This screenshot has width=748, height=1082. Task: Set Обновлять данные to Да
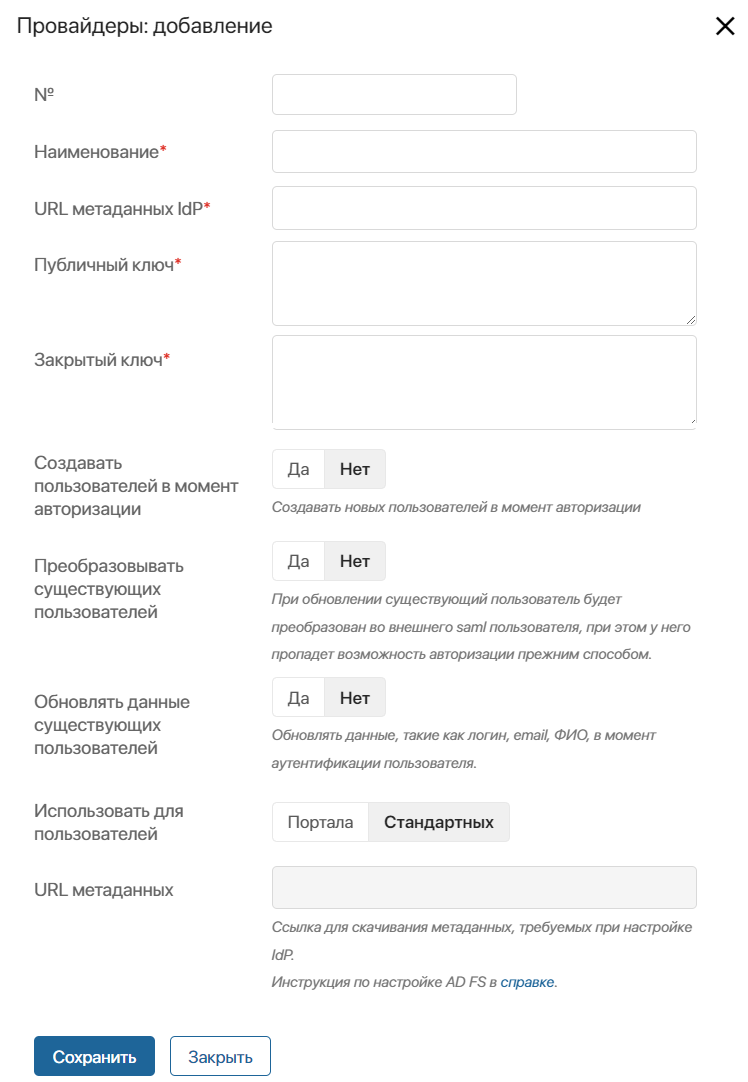pyautogui.click(x=298, y=698)
